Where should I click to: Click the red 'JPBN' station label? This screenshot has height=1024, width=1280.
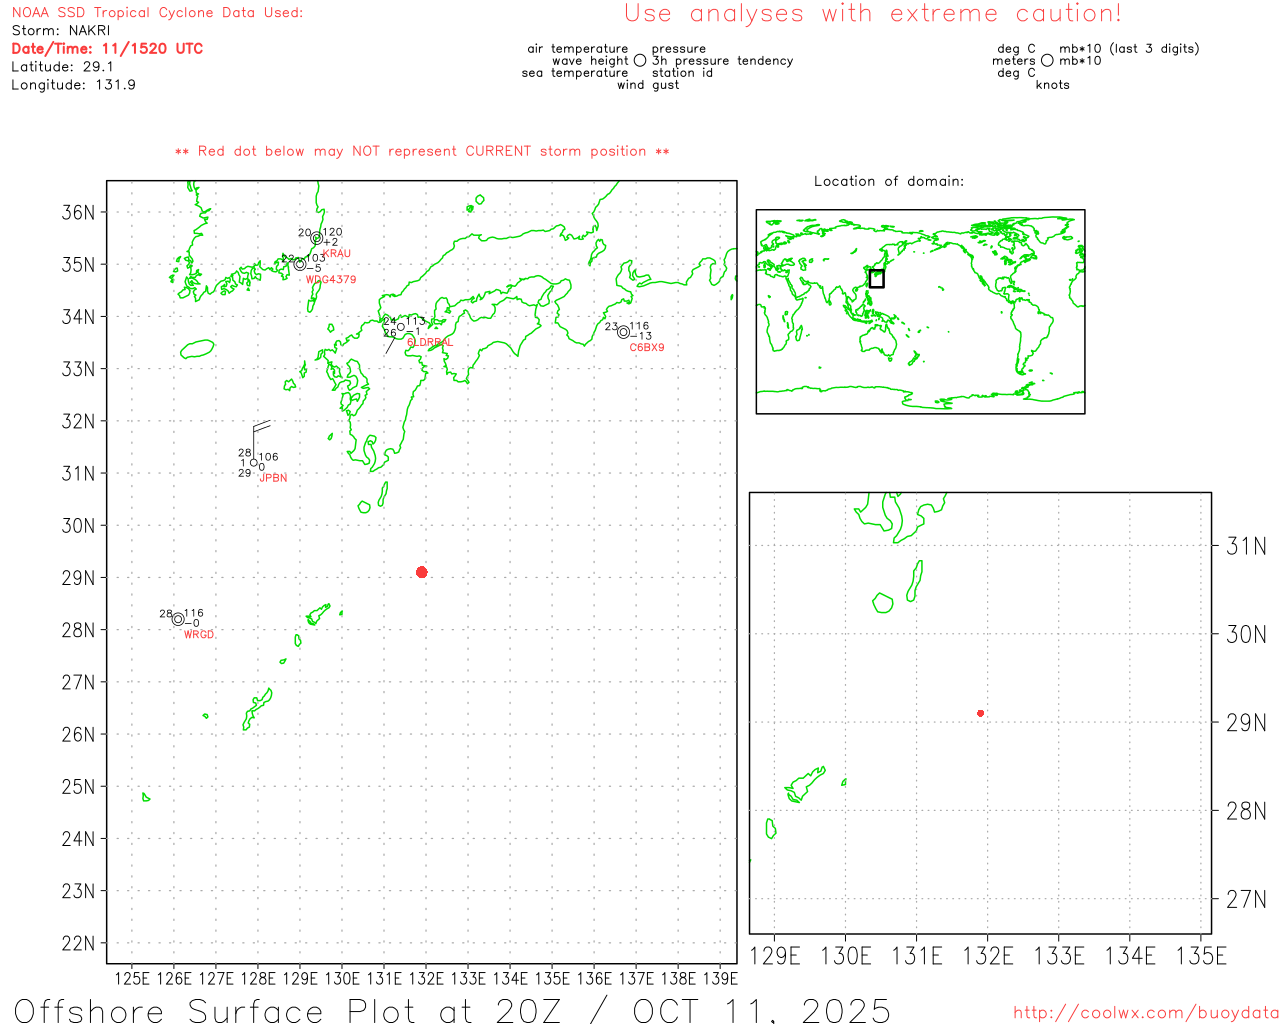click(273, 478)
